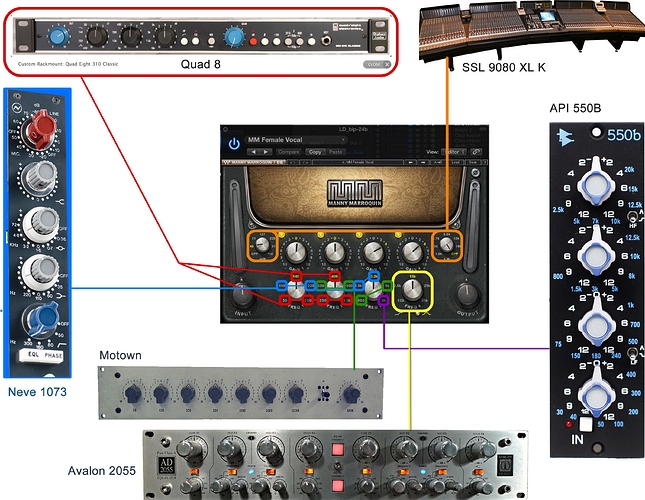Screen dimensions: 645x500
Task: Select the next preset arrow
Action: tap(266, 152)
